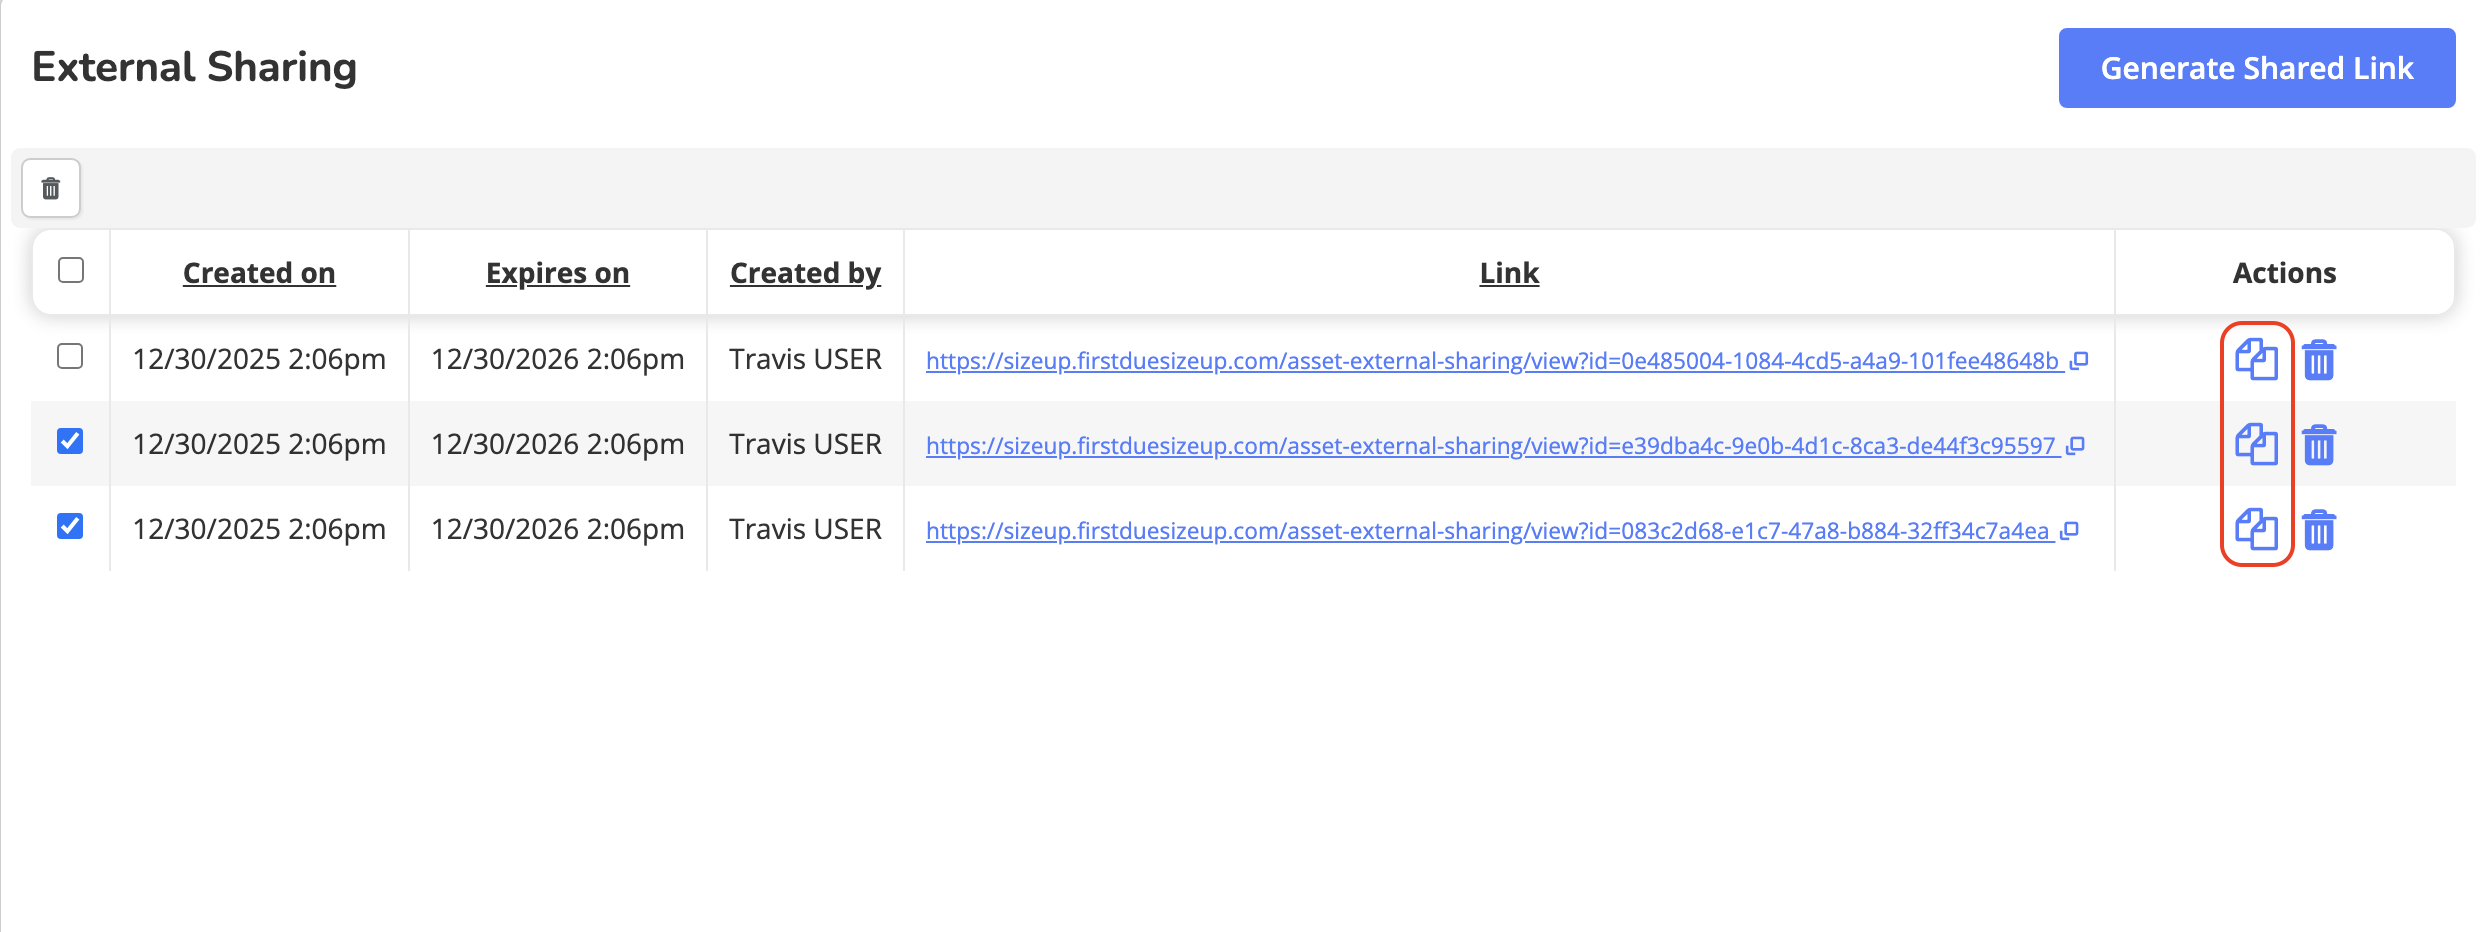The height and width of the screenshot is (932, 2484).
Task: Click external-open icon beside the 32ff34c7a4ea link
Action: [x=2070, y=530]
